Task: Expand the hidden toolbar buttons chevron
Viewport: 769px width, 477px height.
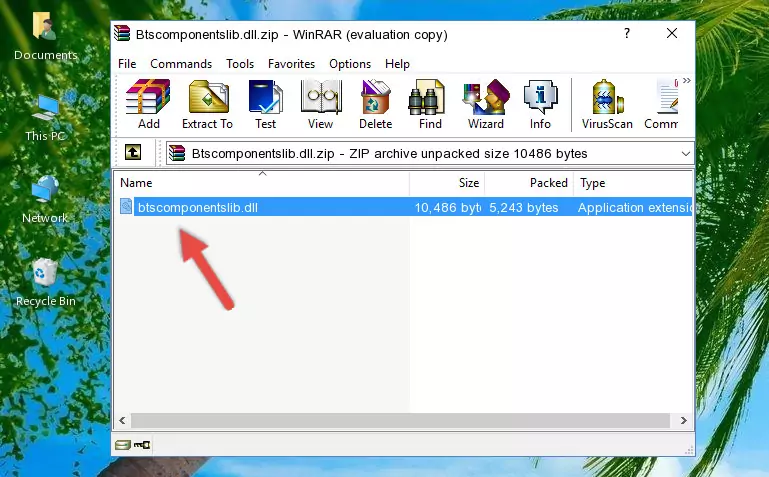Action: [687, 81]
